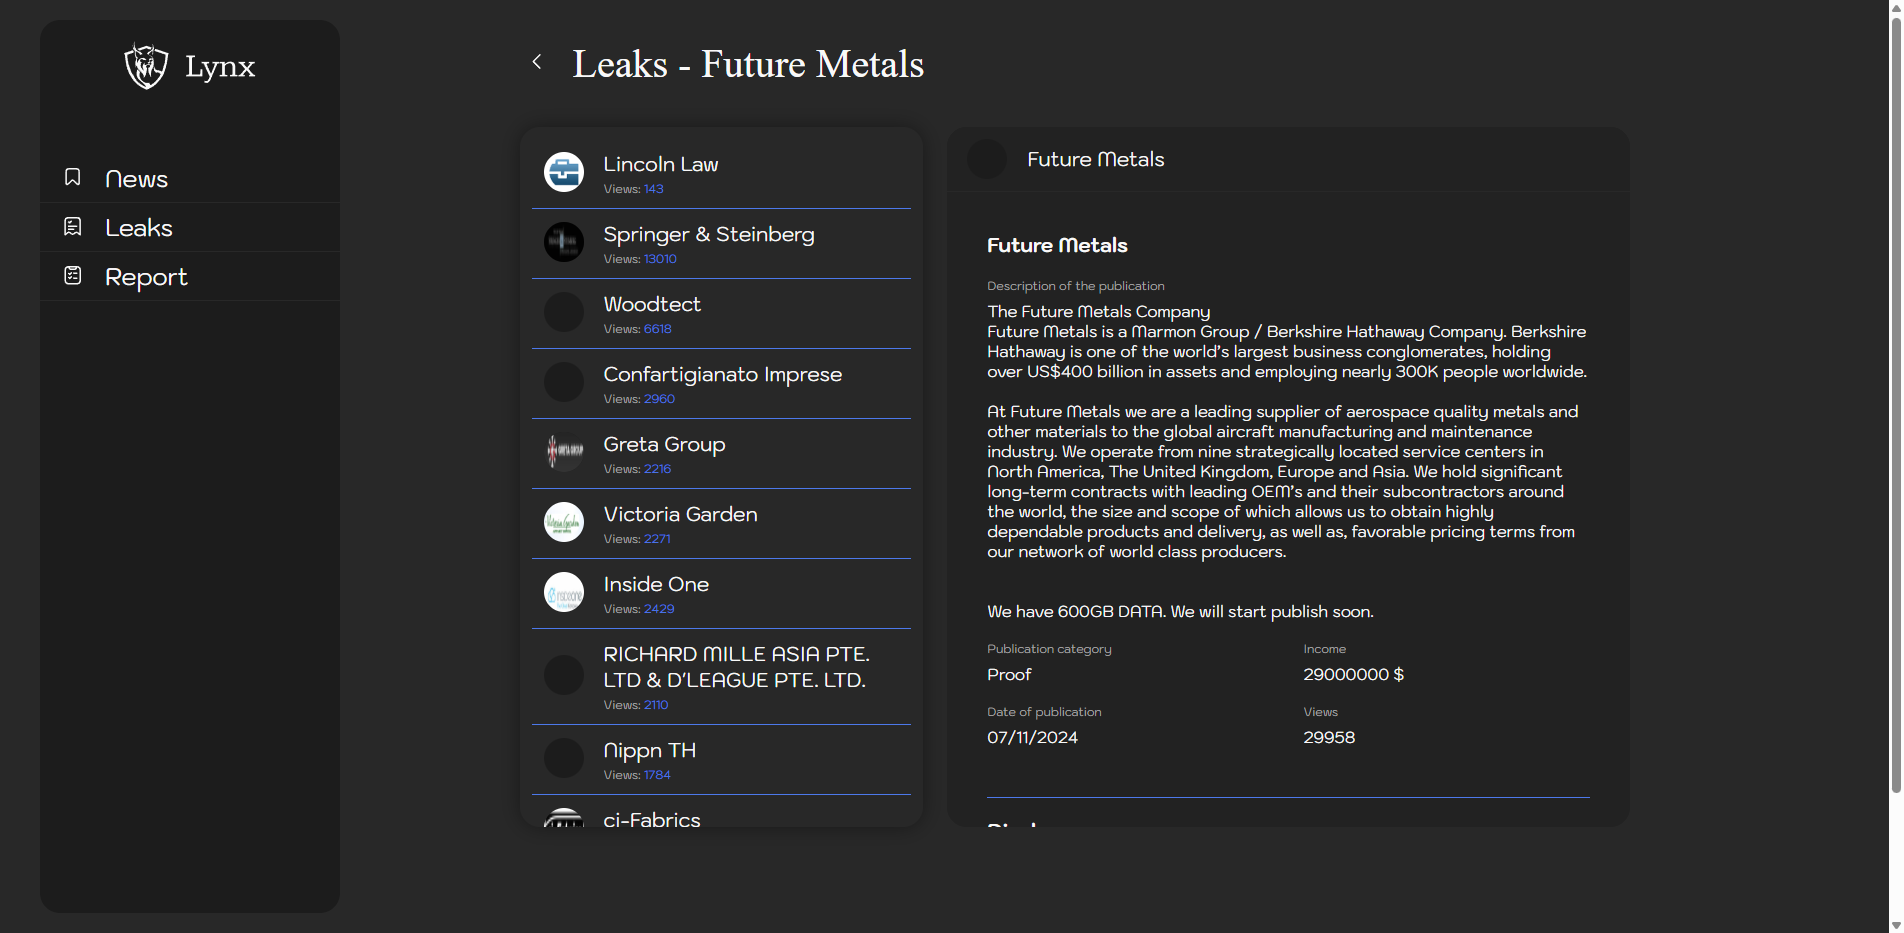Viewport: 1904px width, 933px height.
Task: Click the Victoria Garden logo thumbnail
Action: pos(564,522)
